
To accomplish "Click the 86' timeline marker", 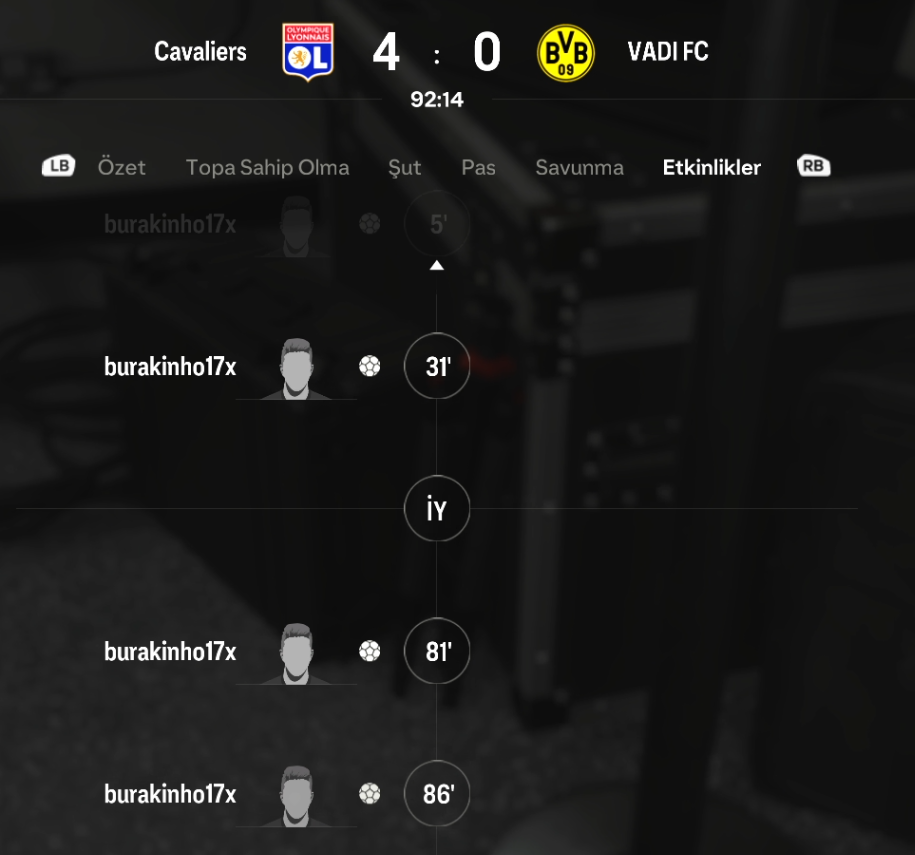I will pos(437,794).
